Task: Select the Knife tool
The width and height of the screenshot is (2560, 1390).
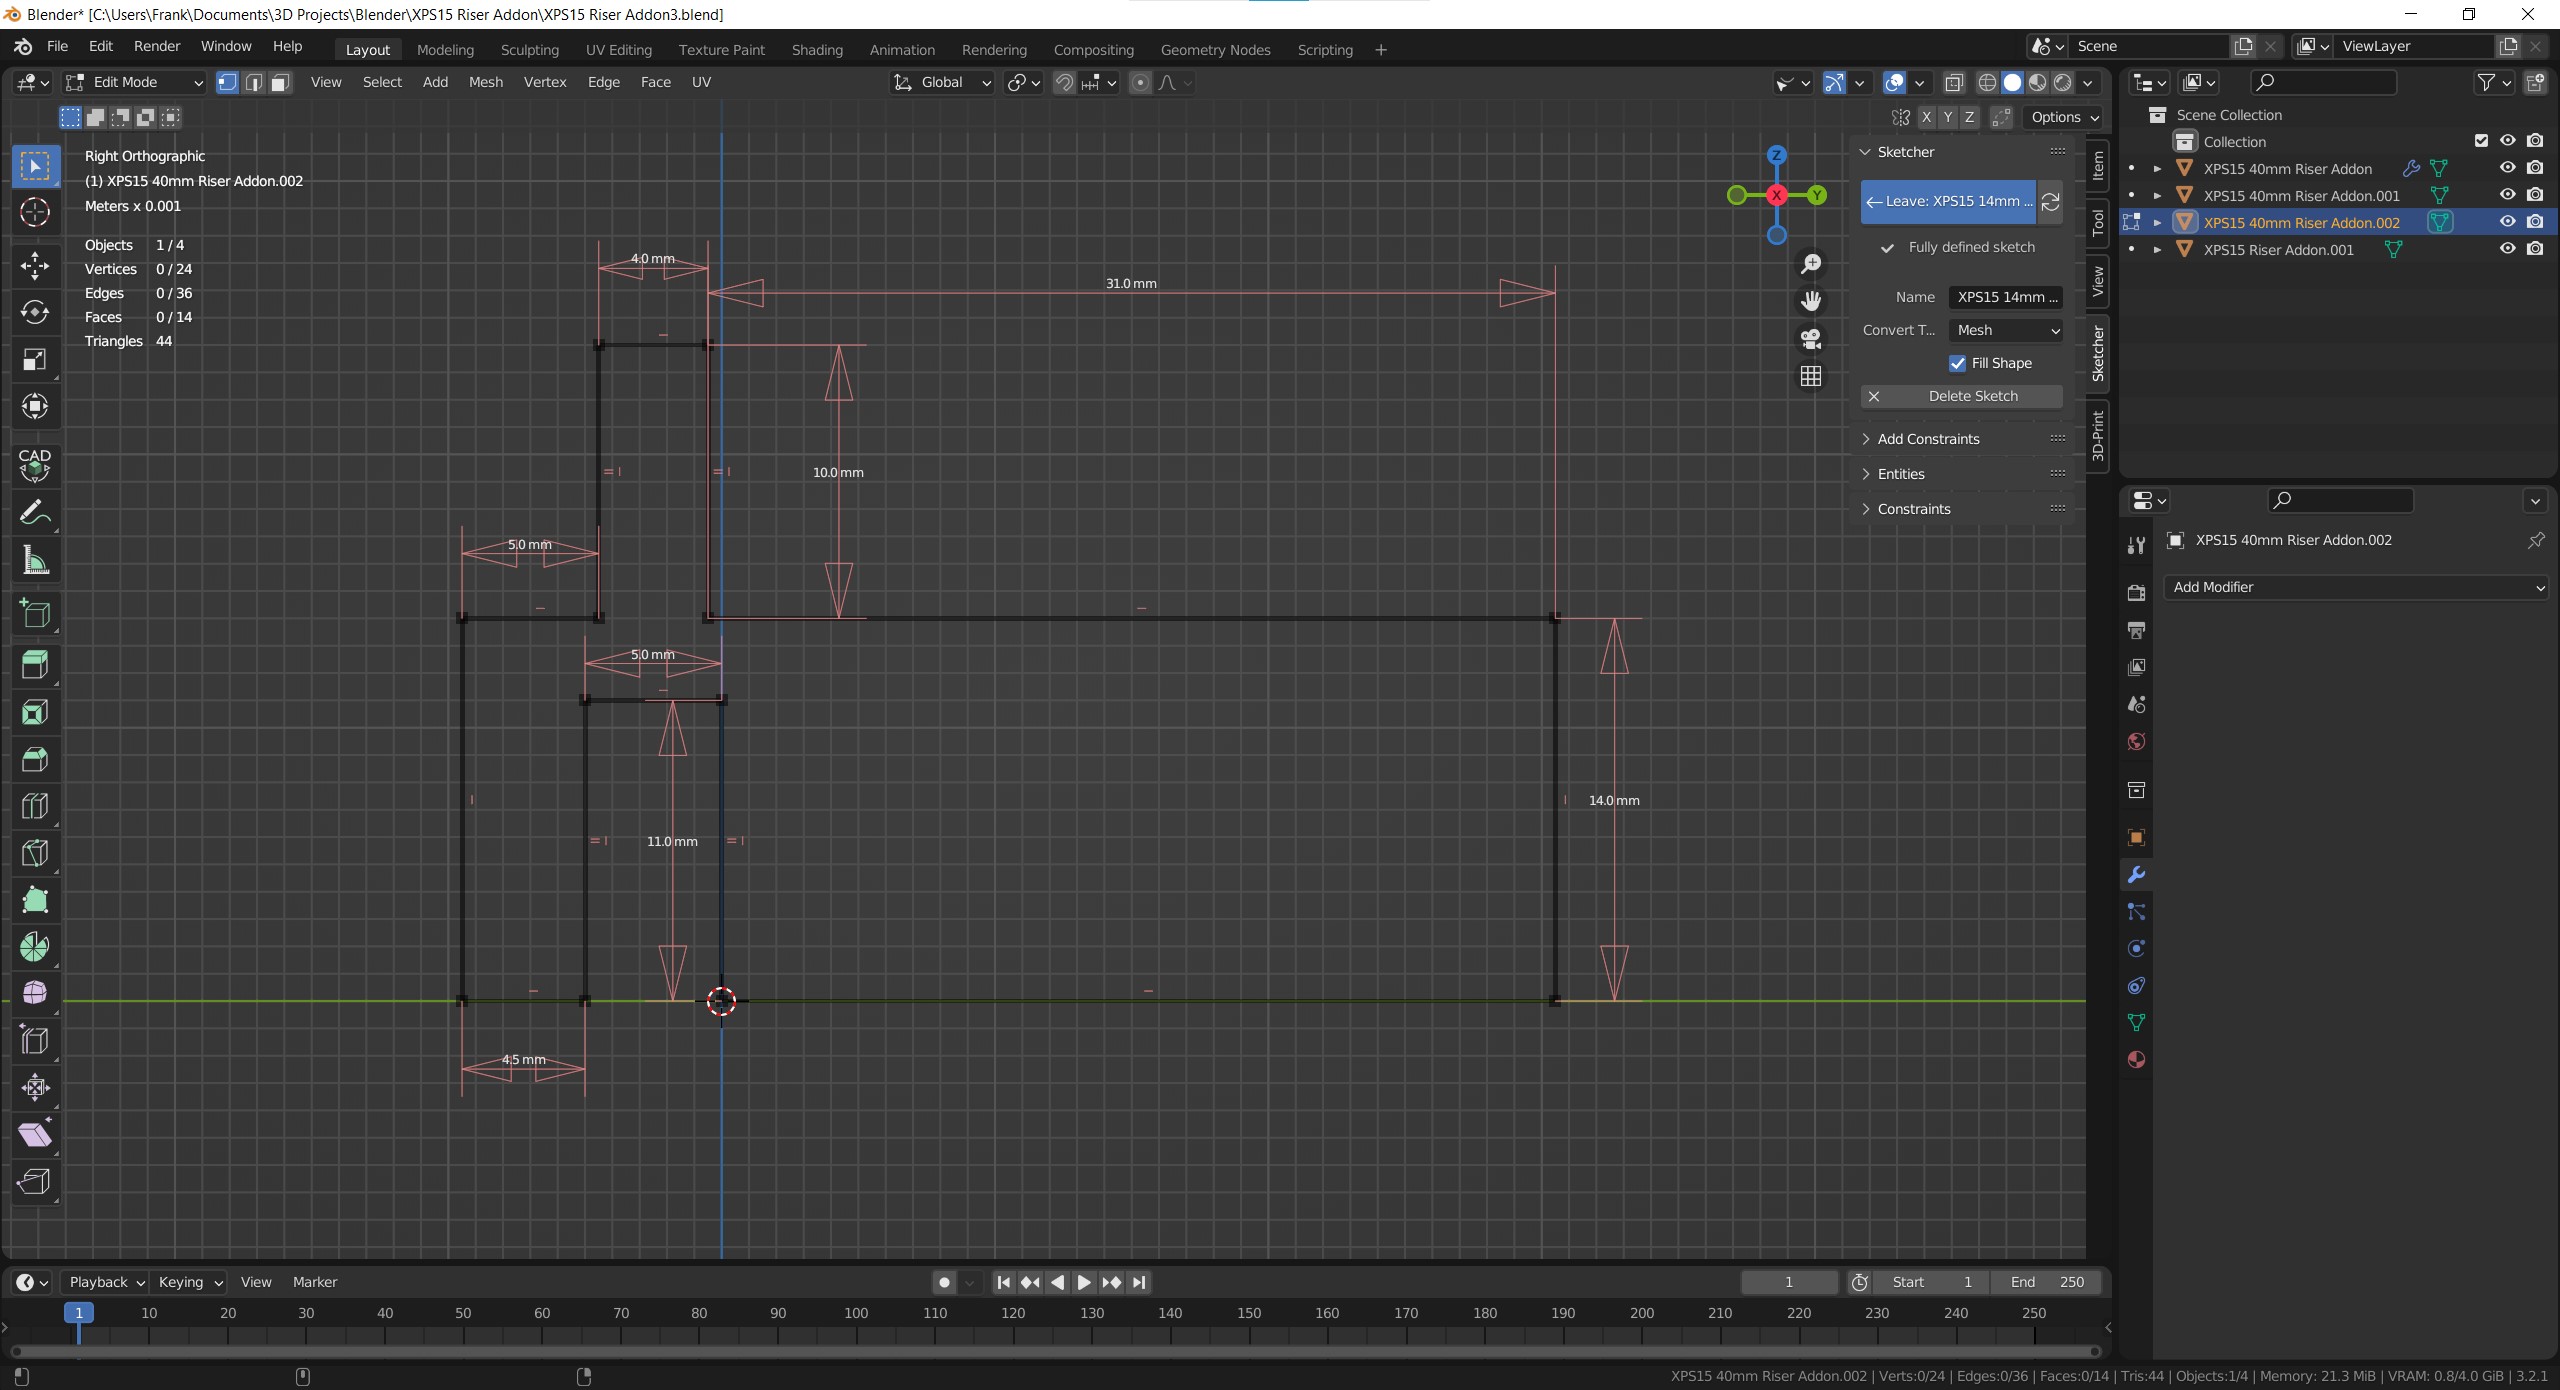Action: coord(35,853)
